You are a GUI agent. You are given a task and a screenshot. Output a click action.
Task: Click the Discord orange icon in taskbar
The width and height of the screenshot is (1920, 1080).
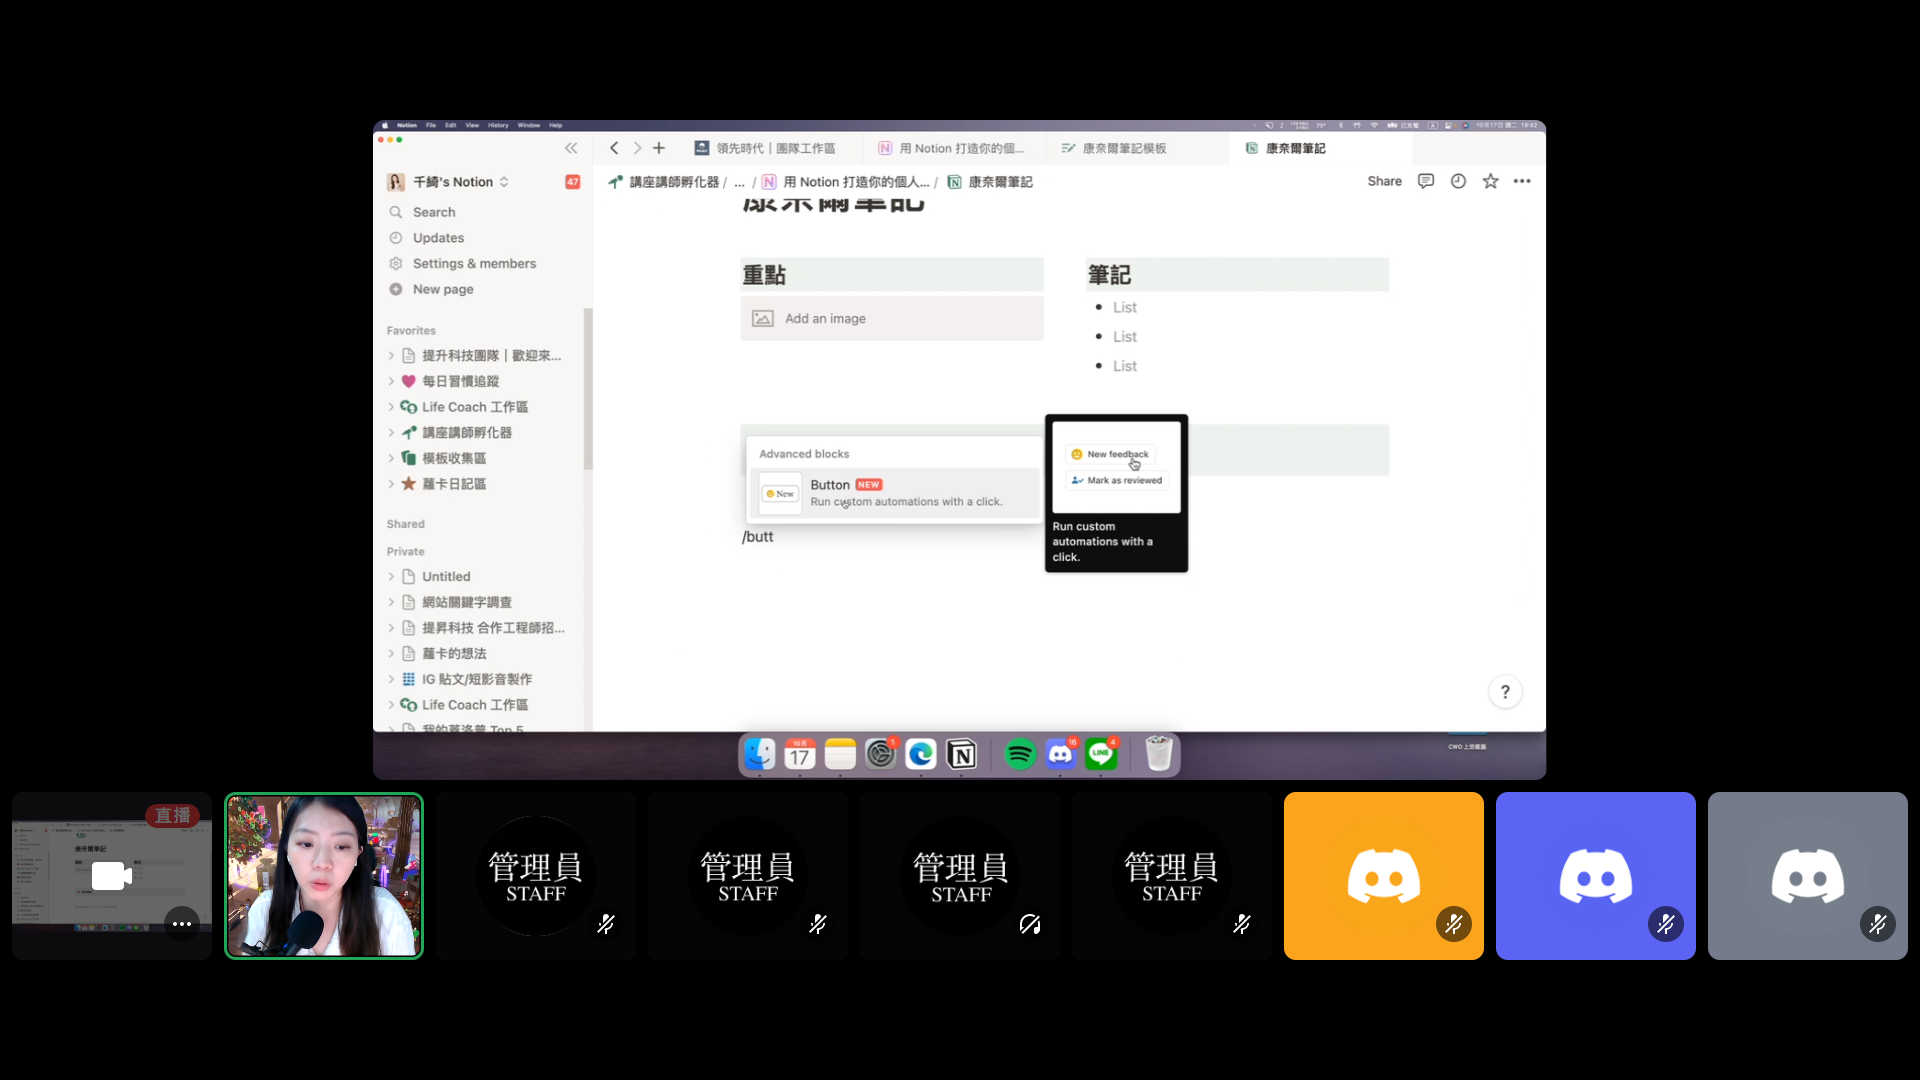(x=1383, y=876)
